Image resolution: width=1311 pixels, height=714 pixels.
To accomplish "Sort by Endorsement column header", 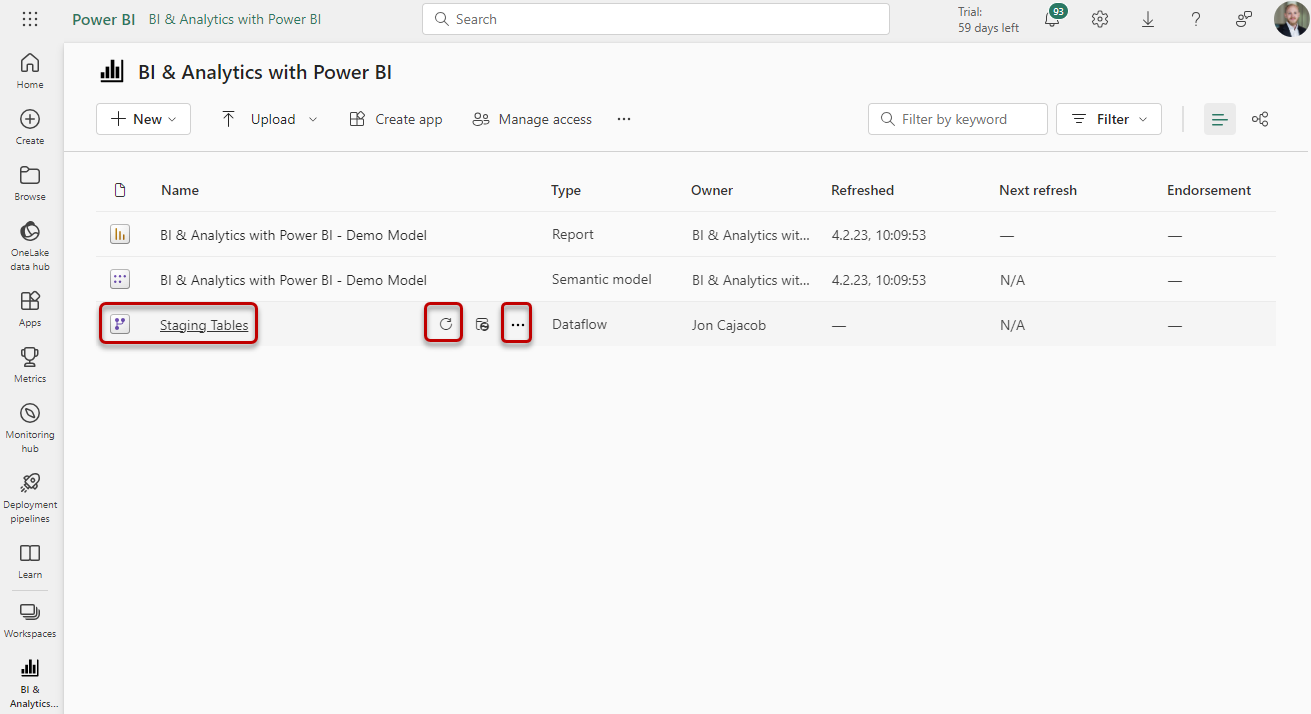I will [x=1209, y=190].
